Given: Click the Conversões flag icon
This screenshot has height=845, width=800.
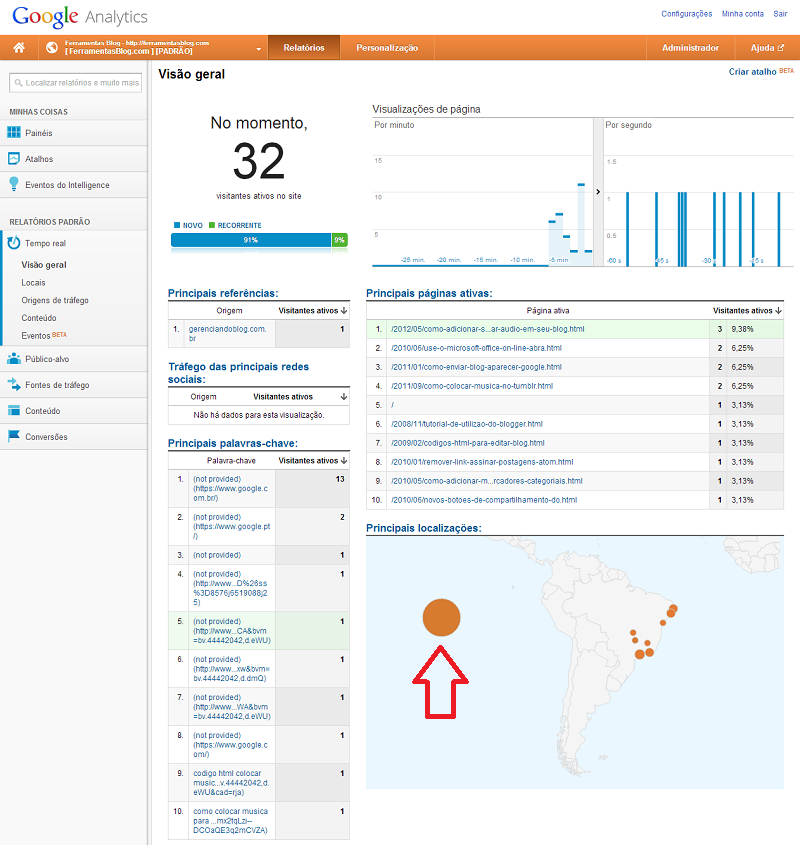Looking at the screenshot, I should [x=14, y=436].
